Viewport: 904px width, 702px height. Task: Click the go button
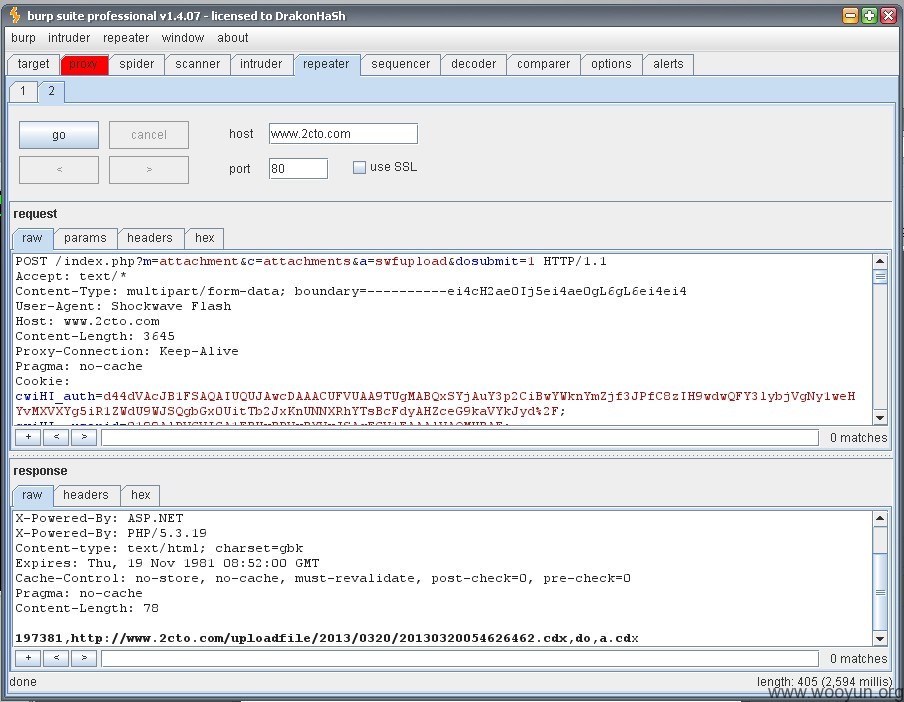pos(59,135)
